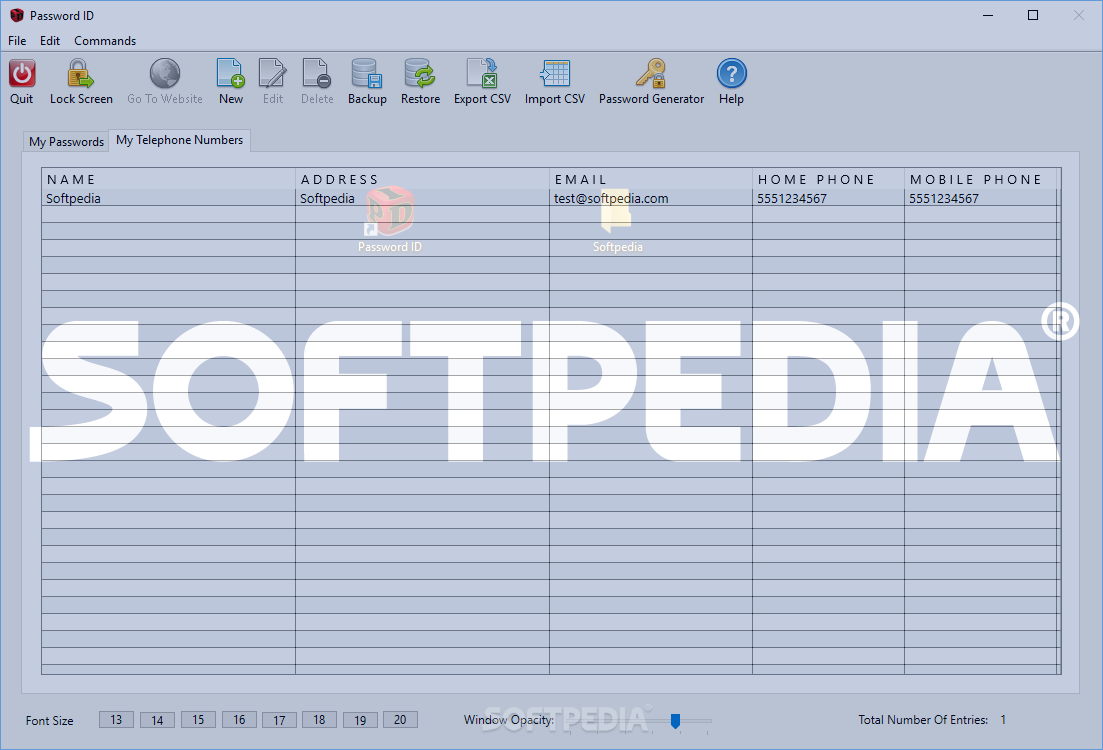Click the Go To Website globe icon
The height and width of the screenshot is (750, 1103).
(165, 73)
